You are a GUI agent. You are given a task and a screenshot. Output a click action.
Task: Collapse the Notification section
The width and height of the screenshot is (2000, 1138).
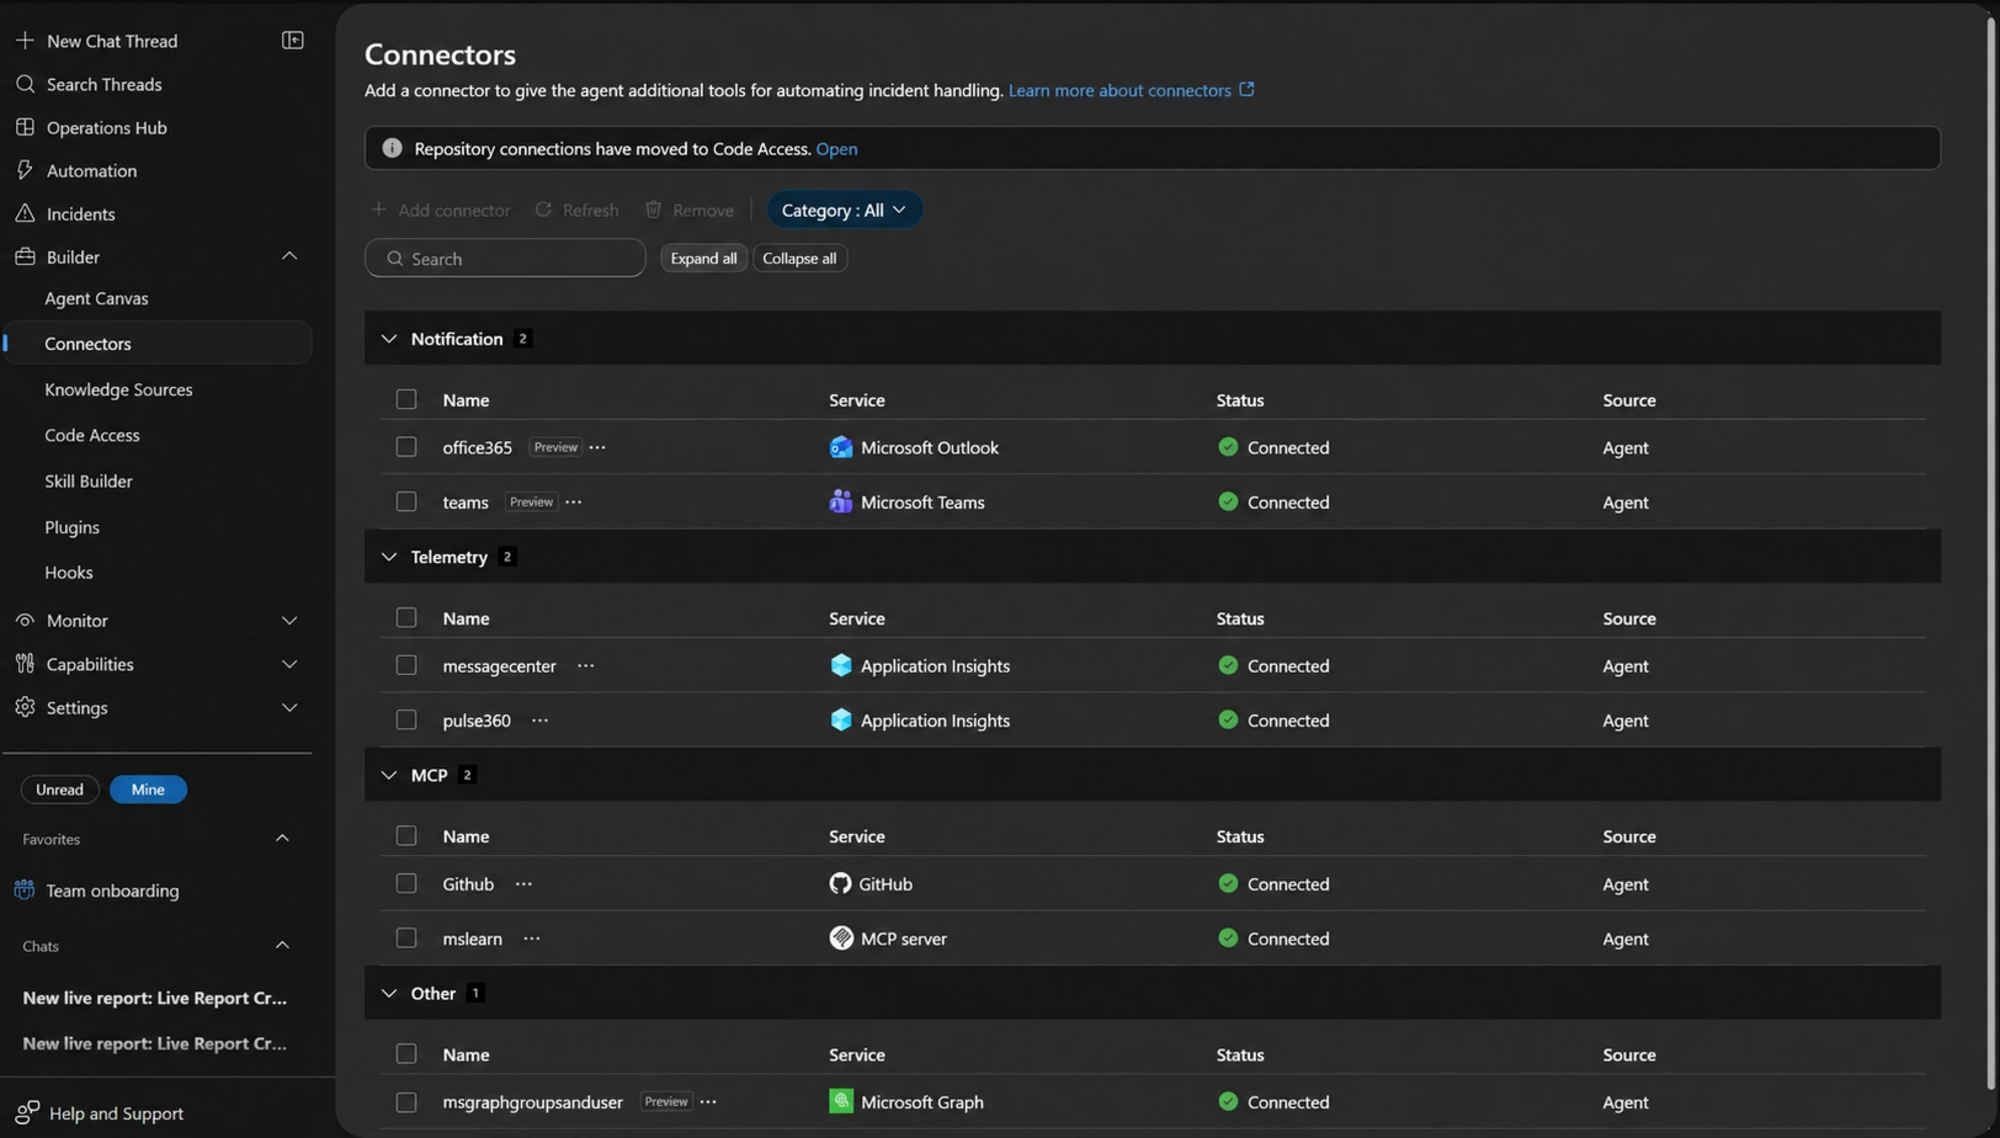point(389,339)
